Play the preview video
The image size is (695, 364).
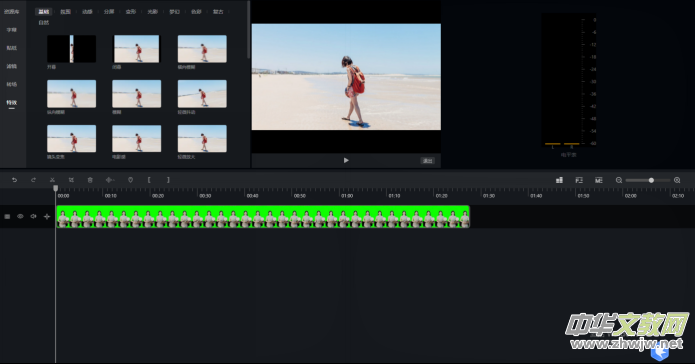tap(346, 160)
